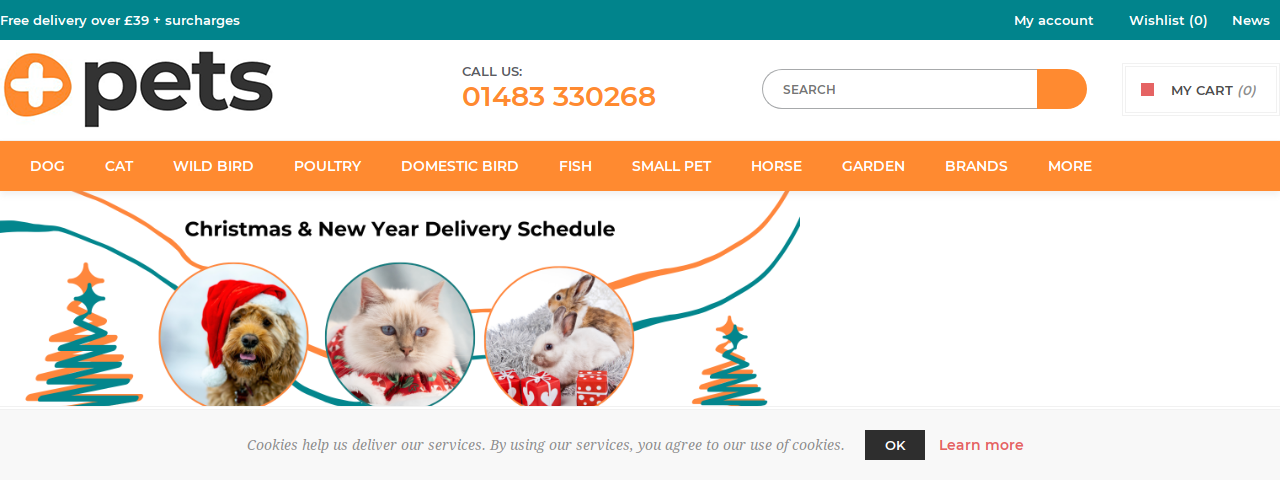Click the orange search submit button

tap(1062, 89)
